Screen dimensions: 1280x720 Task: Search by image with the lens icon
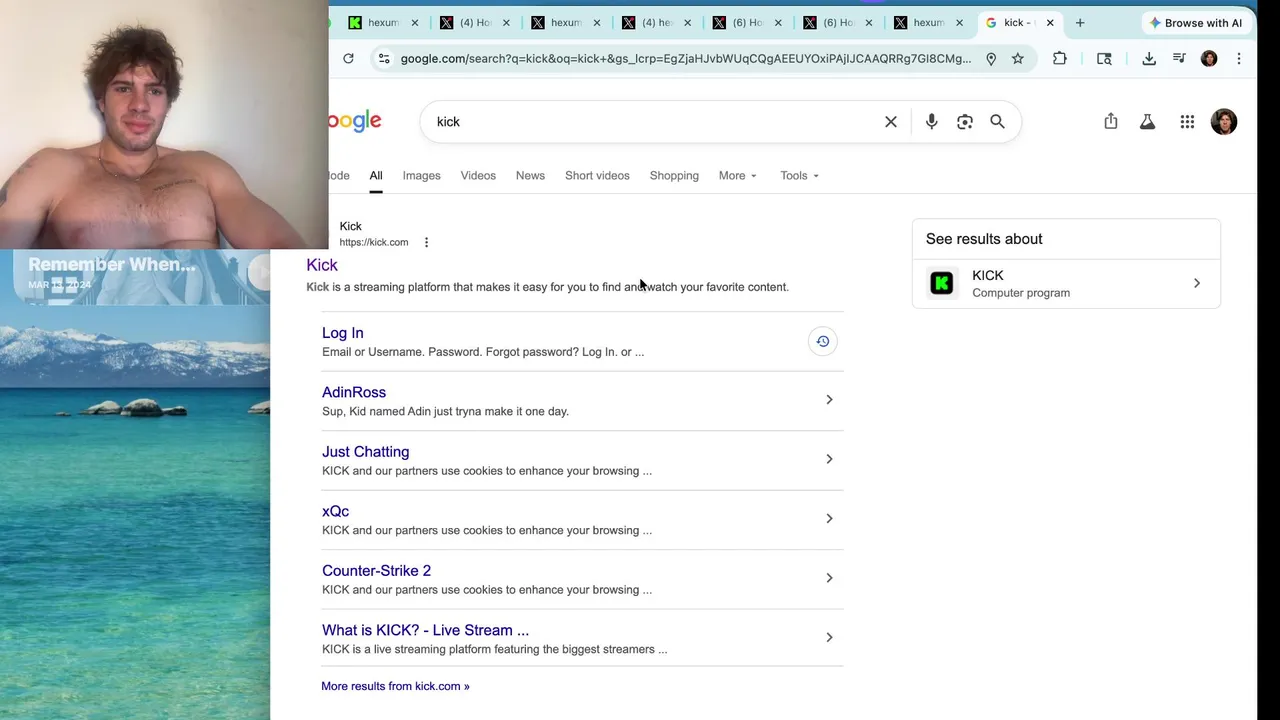click(965, 122)
